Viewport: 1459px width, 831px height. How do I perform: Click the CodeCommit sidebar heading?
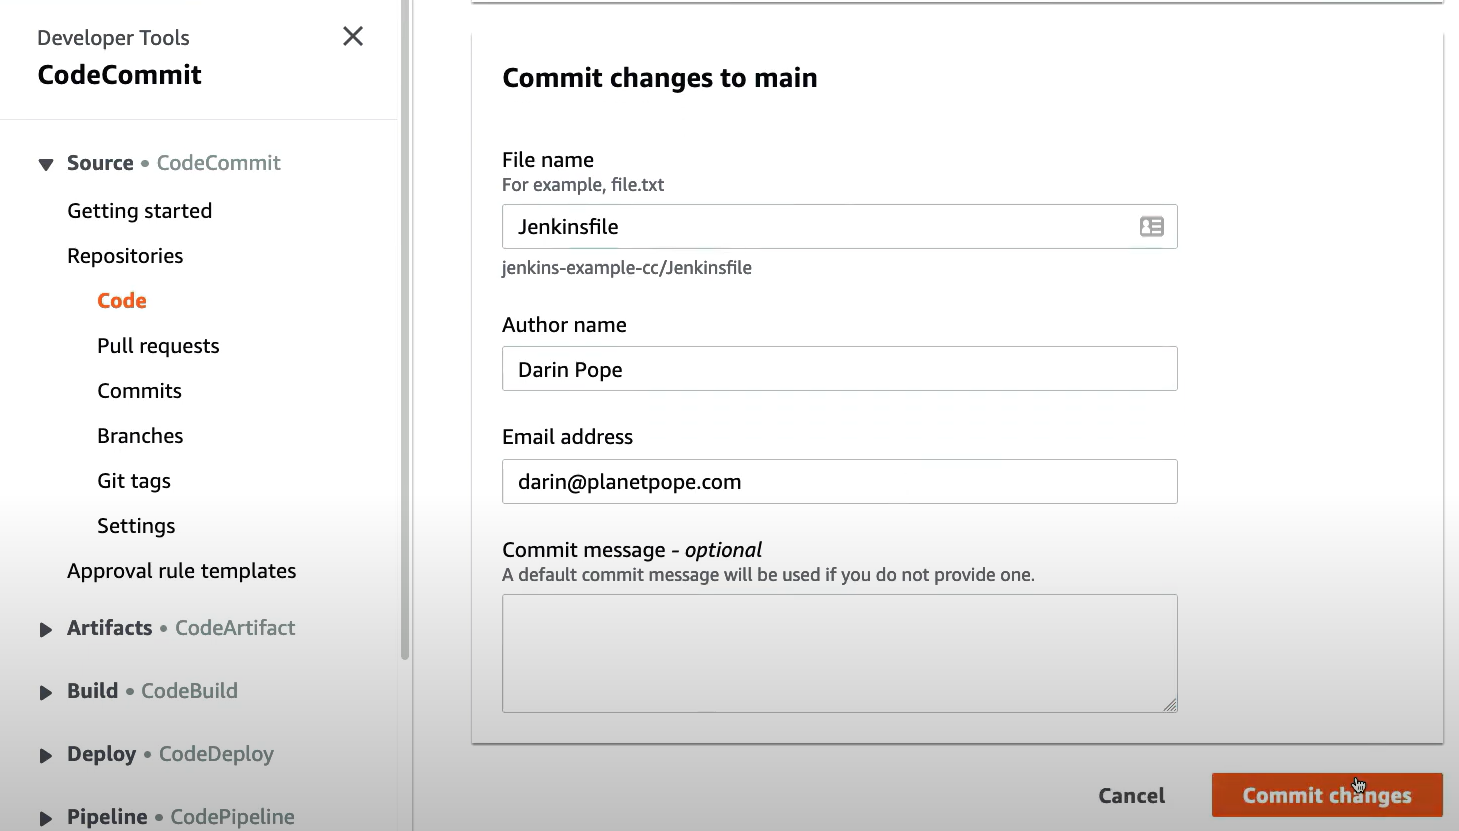click(x=120, y=75)
